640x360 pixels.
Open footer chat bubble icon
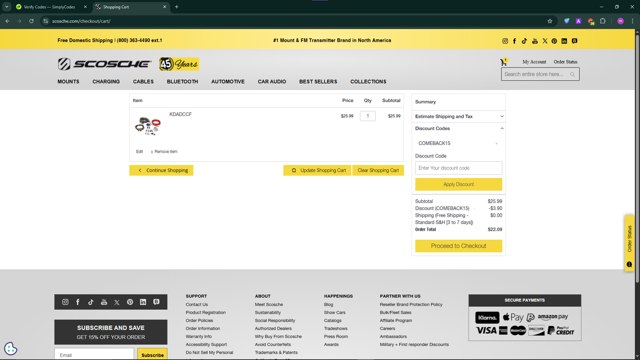156,302
